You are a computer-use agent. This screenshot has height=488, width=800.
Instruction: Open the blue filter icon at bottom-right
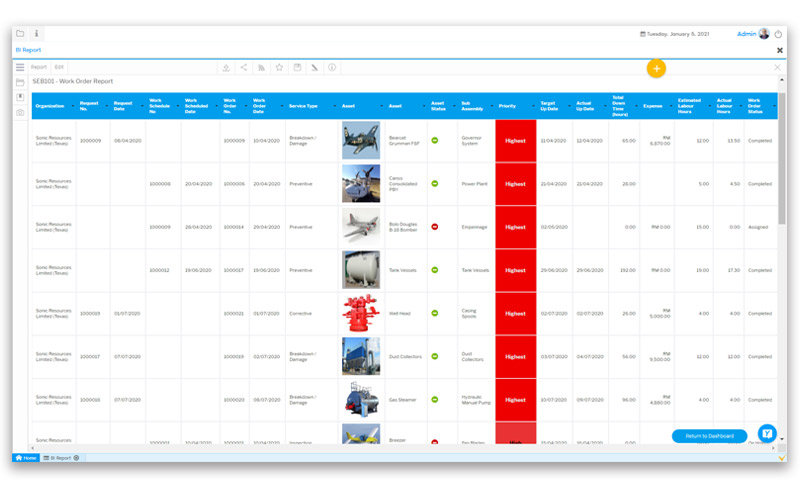point(767,434)
